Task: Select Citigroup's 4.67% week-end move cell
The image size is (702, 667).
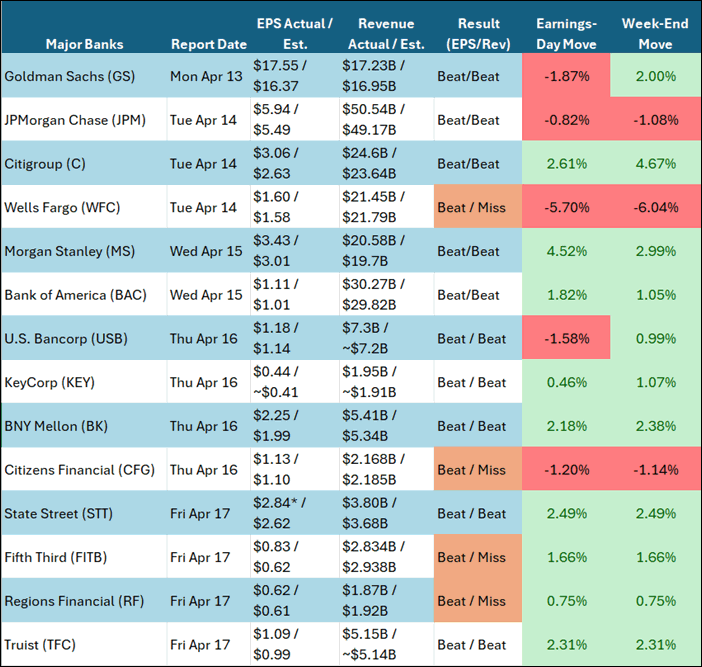Action: (x=655, y=164)
